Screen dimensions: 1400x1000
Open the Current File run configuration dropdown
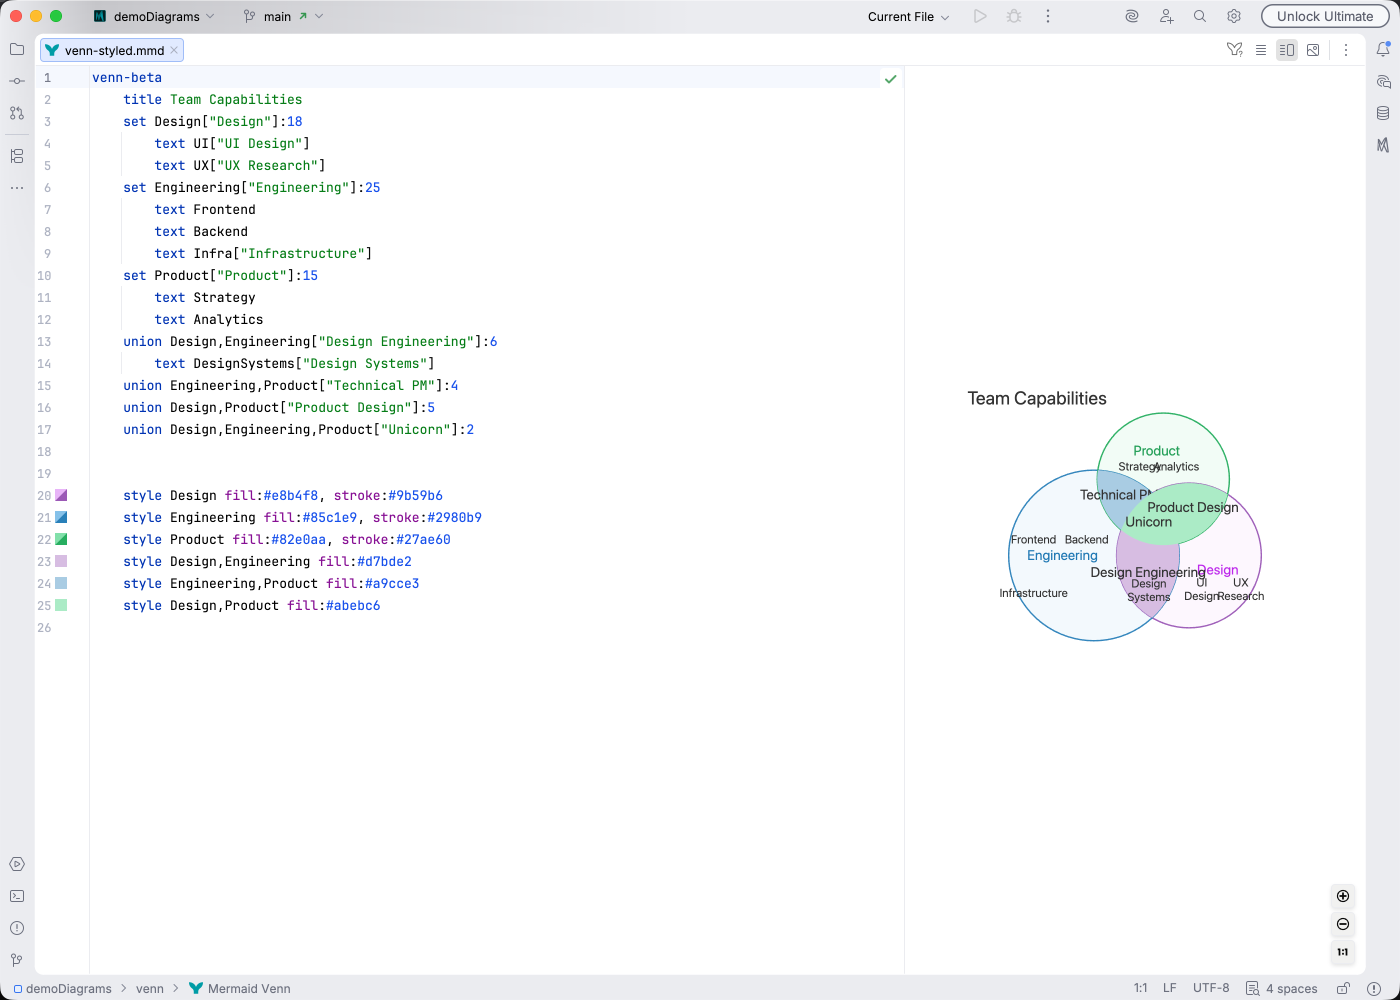tap(905, 16)
